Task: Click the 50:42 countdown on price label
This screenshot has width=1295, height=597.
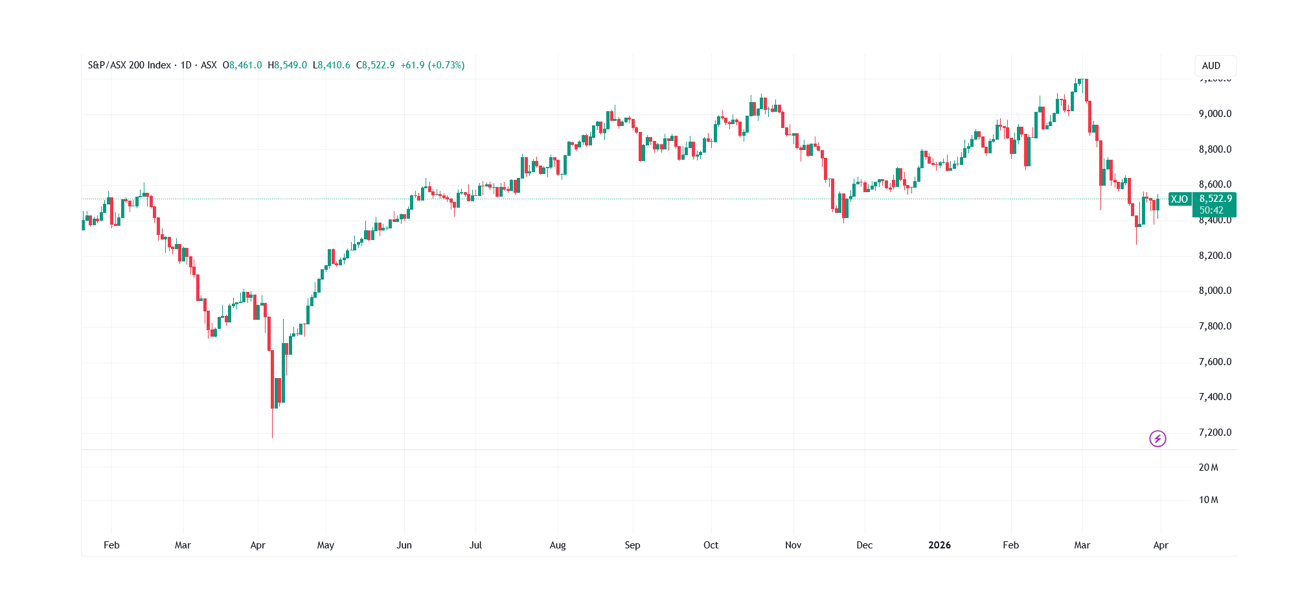Action: [1211, 210]
